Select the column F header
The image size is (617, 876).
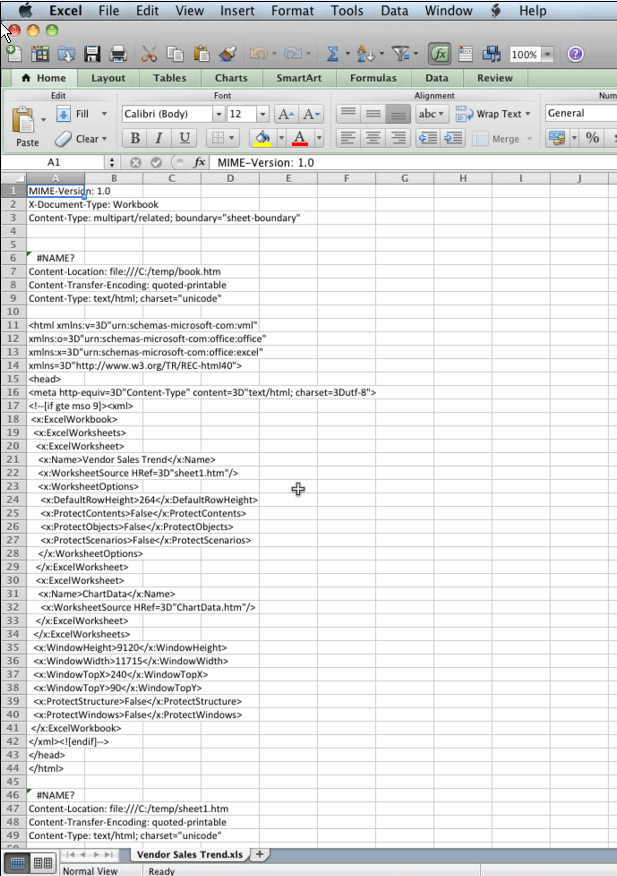[347, 178]
